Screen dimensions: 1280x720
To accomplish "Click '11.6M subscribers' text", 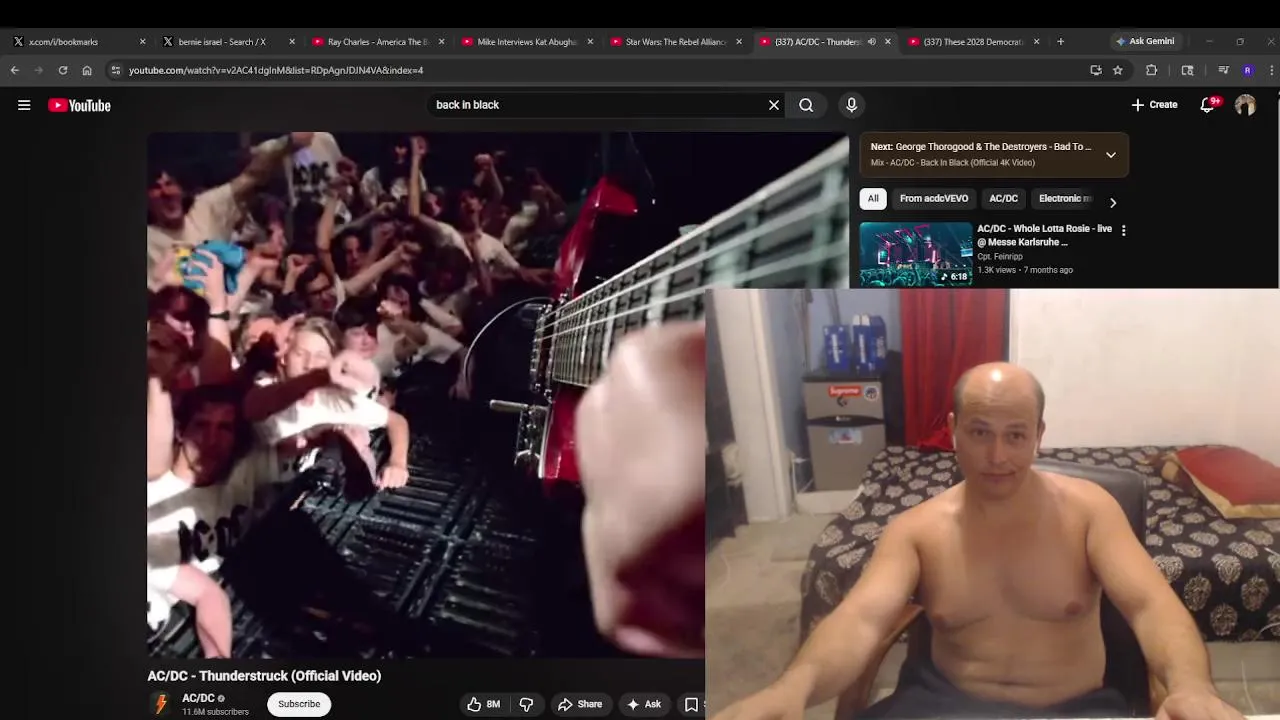I will click(x=215, y=712).
